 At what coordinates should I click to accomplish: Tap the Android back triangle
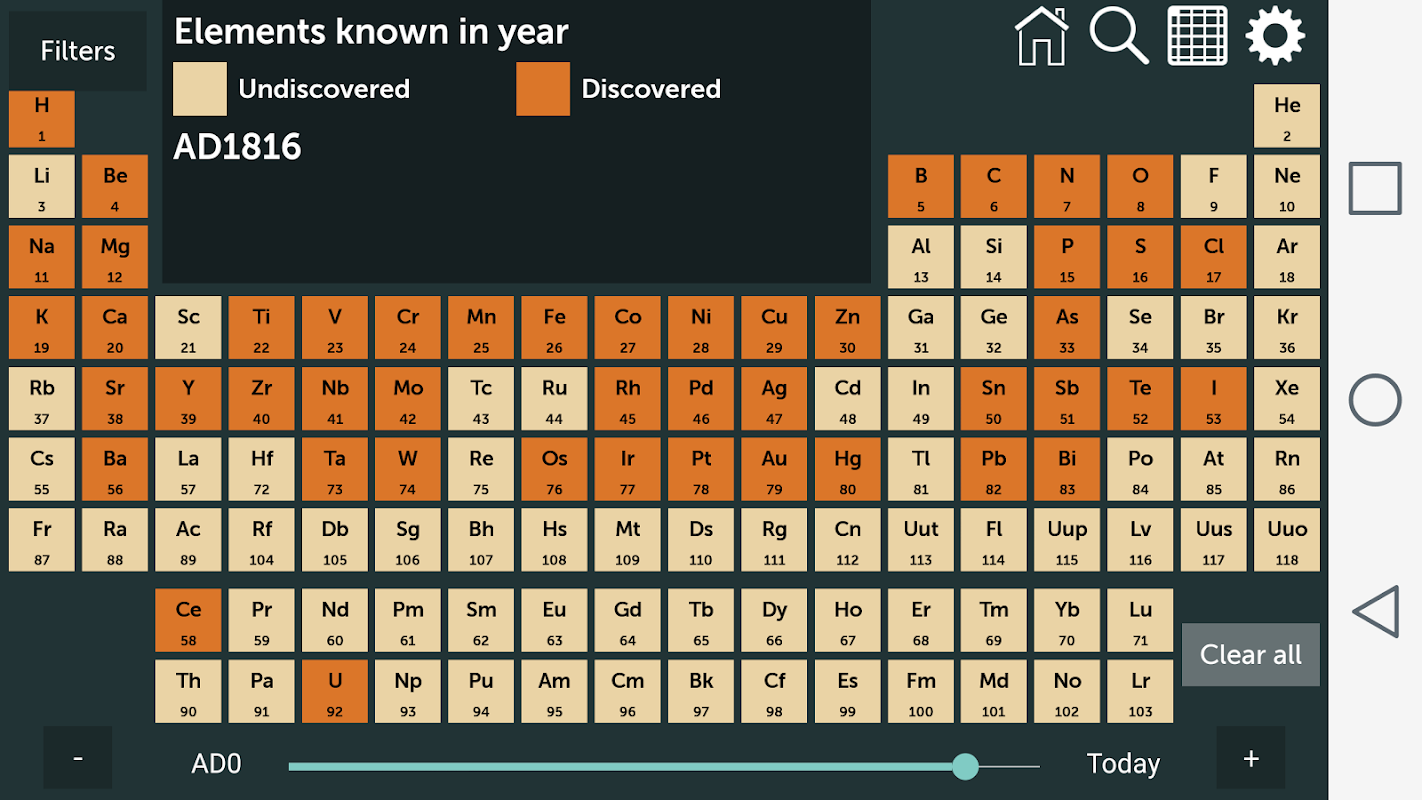1375,612
